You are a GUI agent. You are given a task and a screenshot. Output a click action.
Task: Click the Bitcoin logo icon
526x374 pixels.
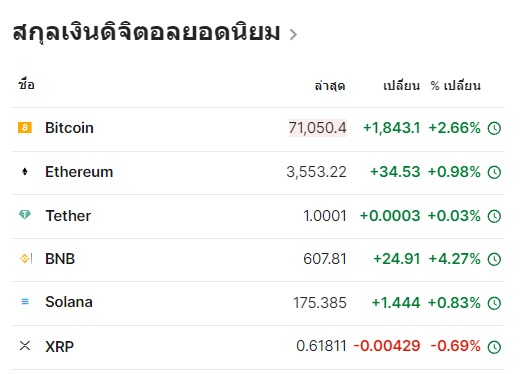25,128
